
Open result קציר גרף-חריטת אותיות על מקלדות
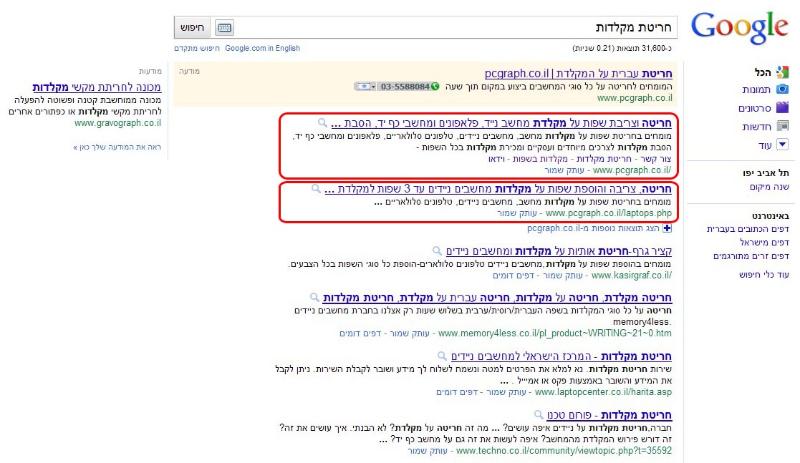559,251
